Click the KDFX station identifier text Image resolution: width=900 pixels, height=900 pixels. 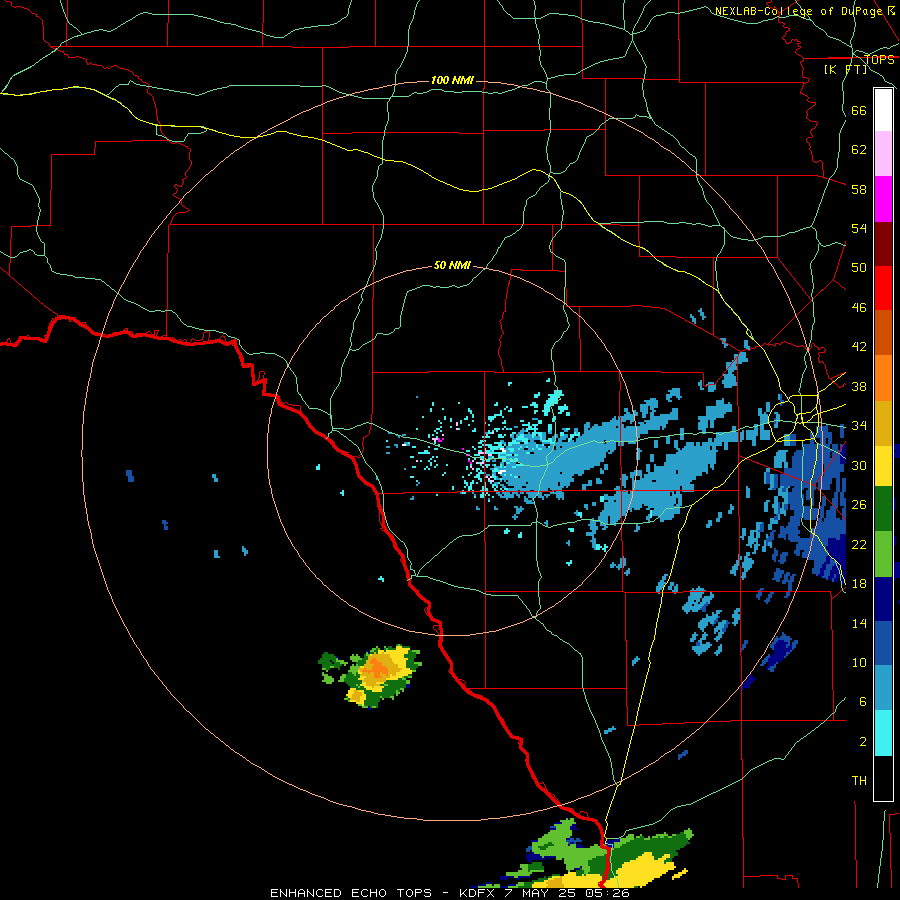476,893
